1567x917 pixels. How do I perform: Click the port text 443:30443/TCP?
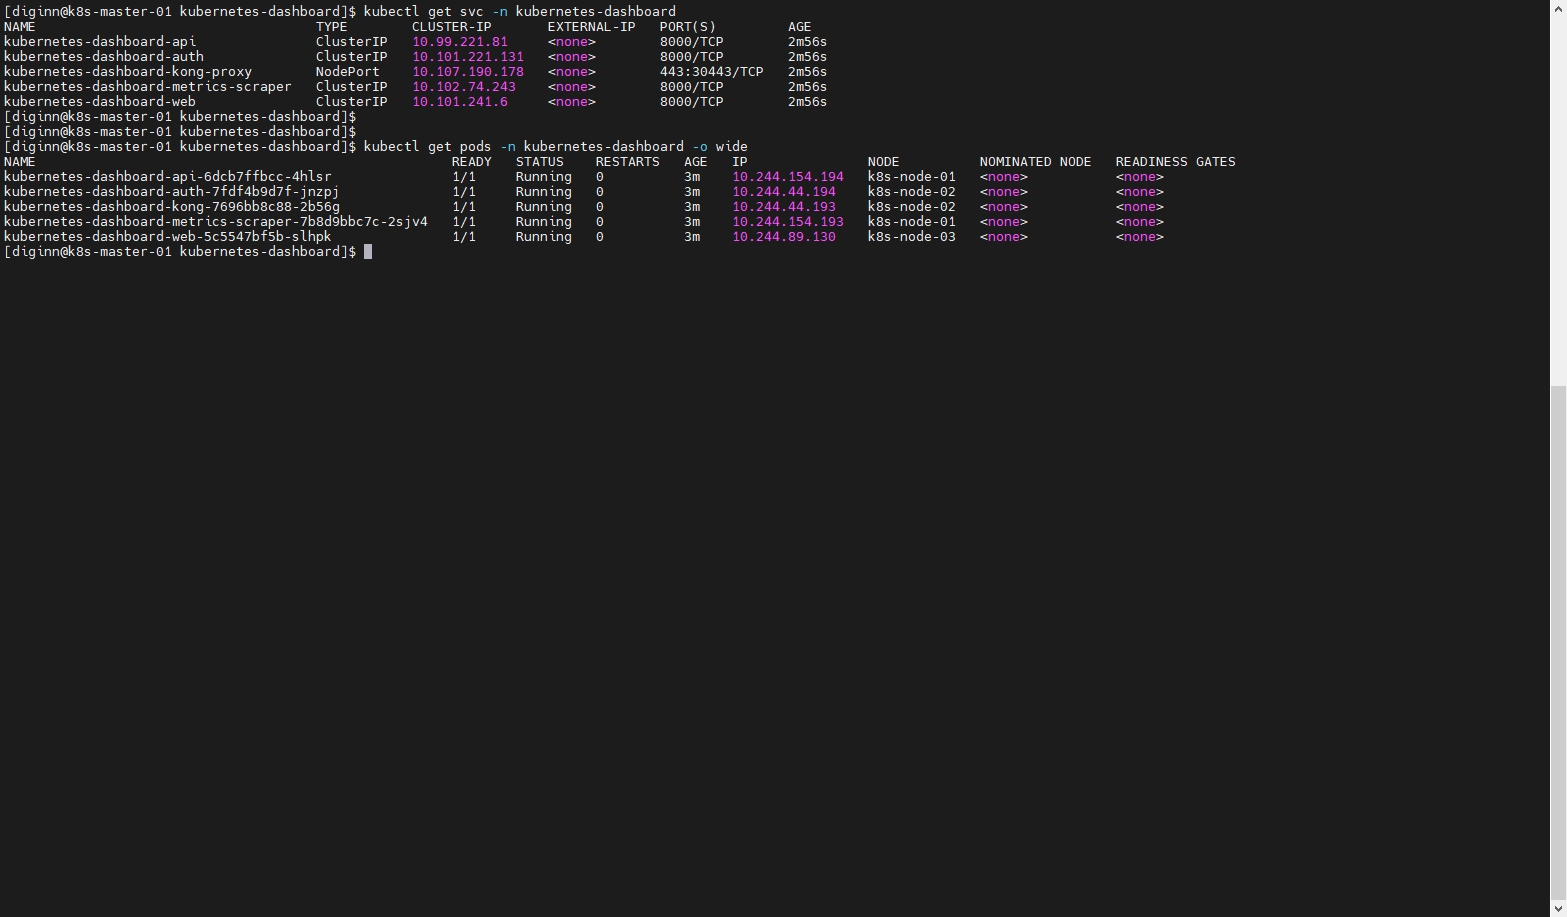(x=711, y=72)
